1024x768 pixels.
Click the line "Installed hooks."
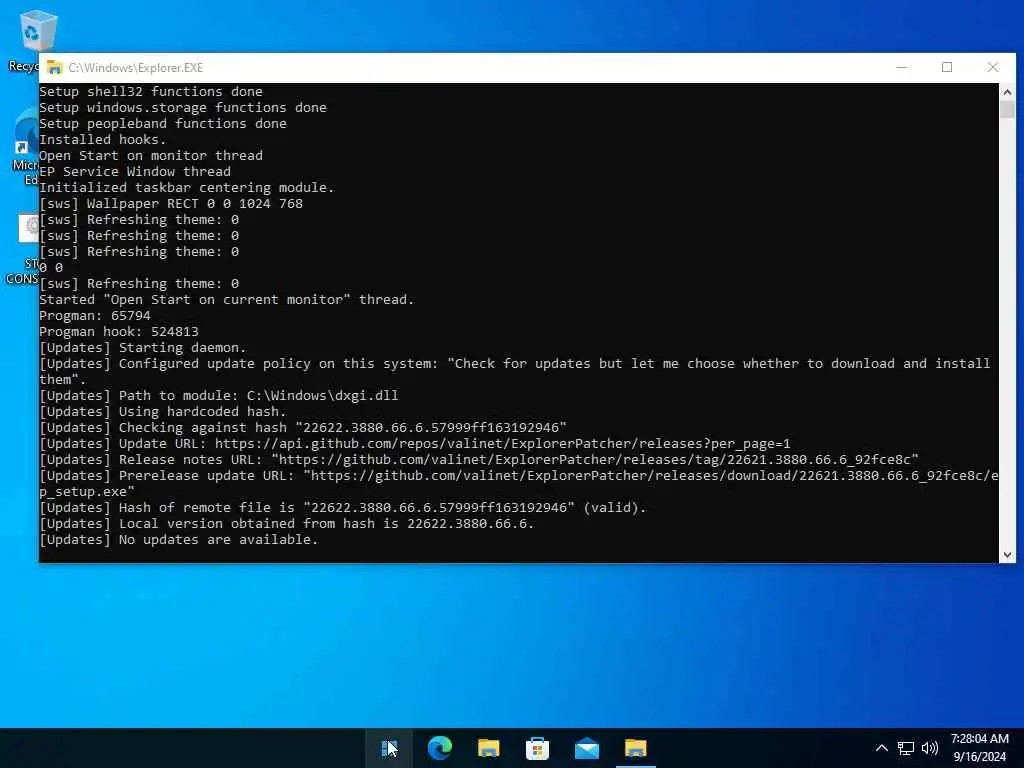103,140
